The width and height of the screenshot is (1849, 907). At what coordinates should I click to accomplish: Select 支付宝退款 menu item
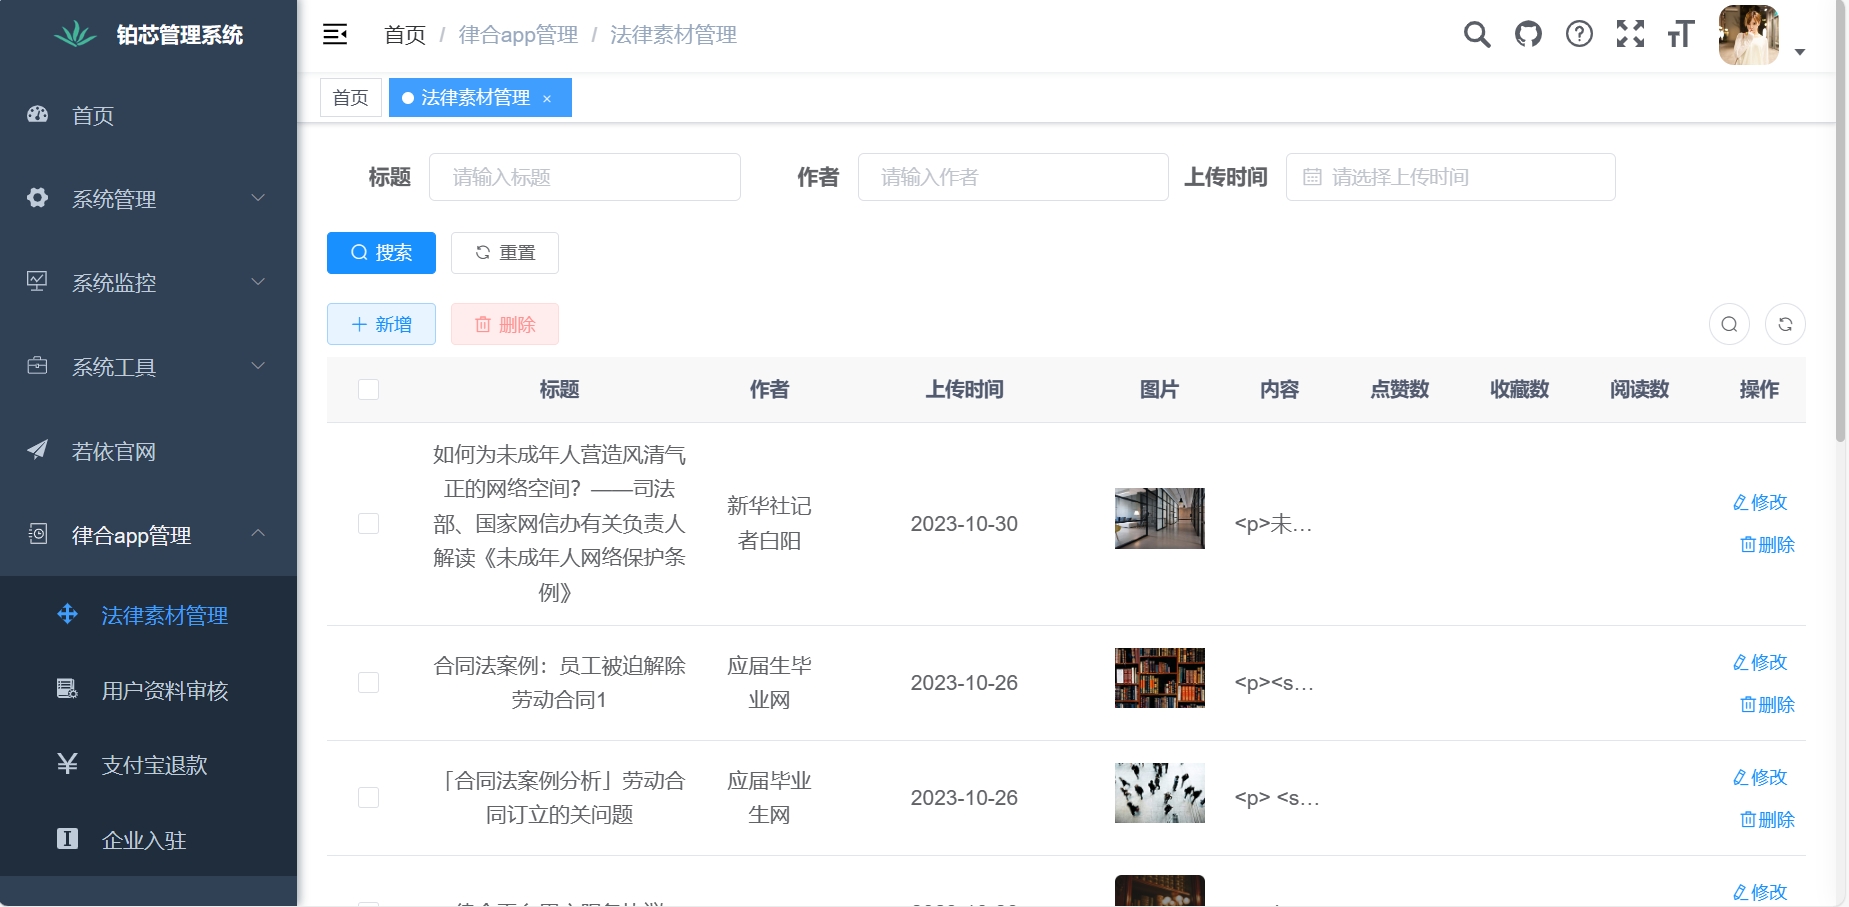point(148,765)
